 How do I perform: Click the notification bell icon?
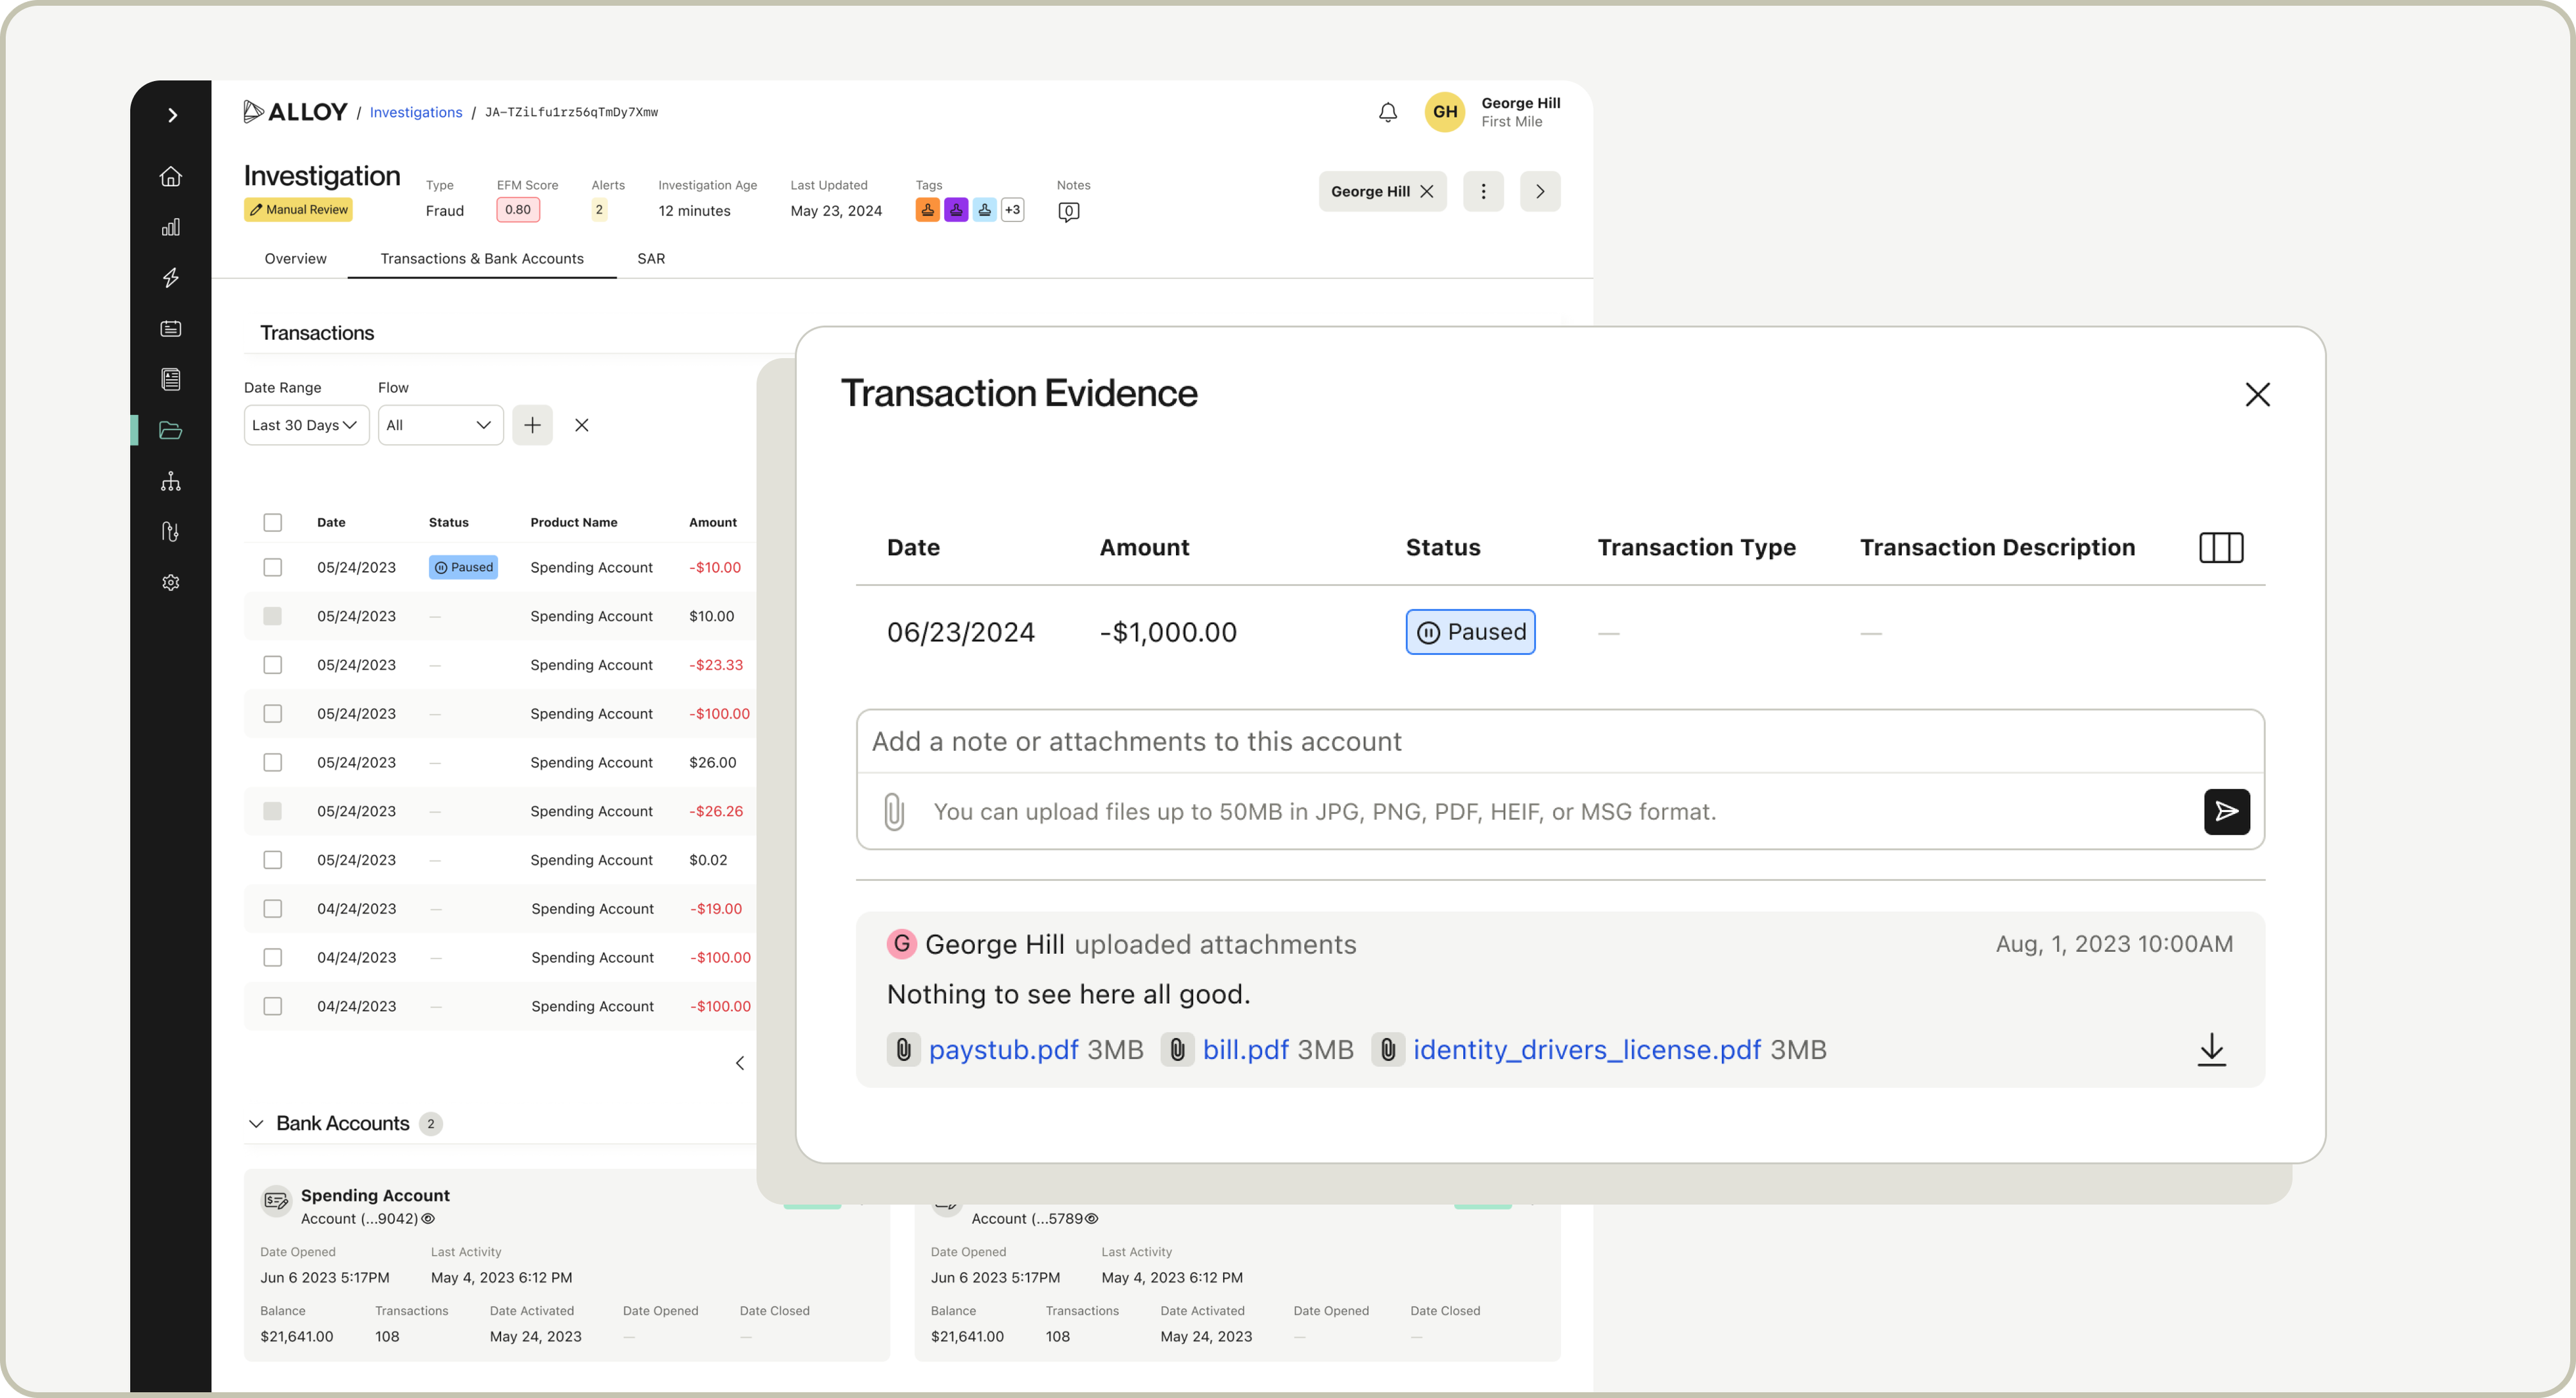tap(1387, 112)
